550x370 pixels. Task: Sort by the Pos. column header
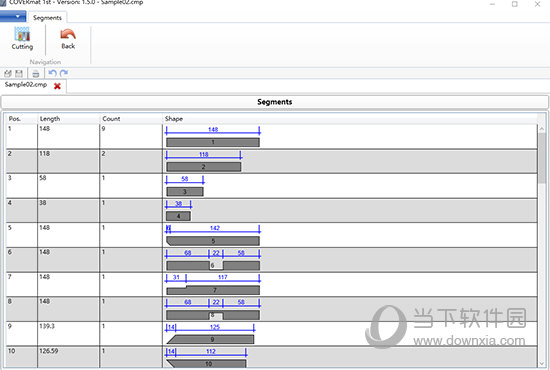tap(21, 119)
